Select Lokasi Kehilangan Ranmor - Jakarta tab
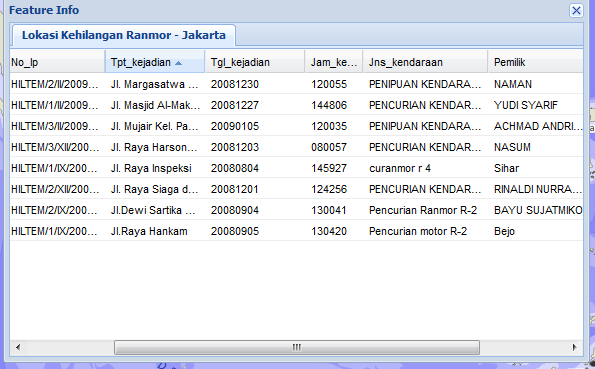Image resolution: width=595 pixels, height=369 pixels. (124, 35)
